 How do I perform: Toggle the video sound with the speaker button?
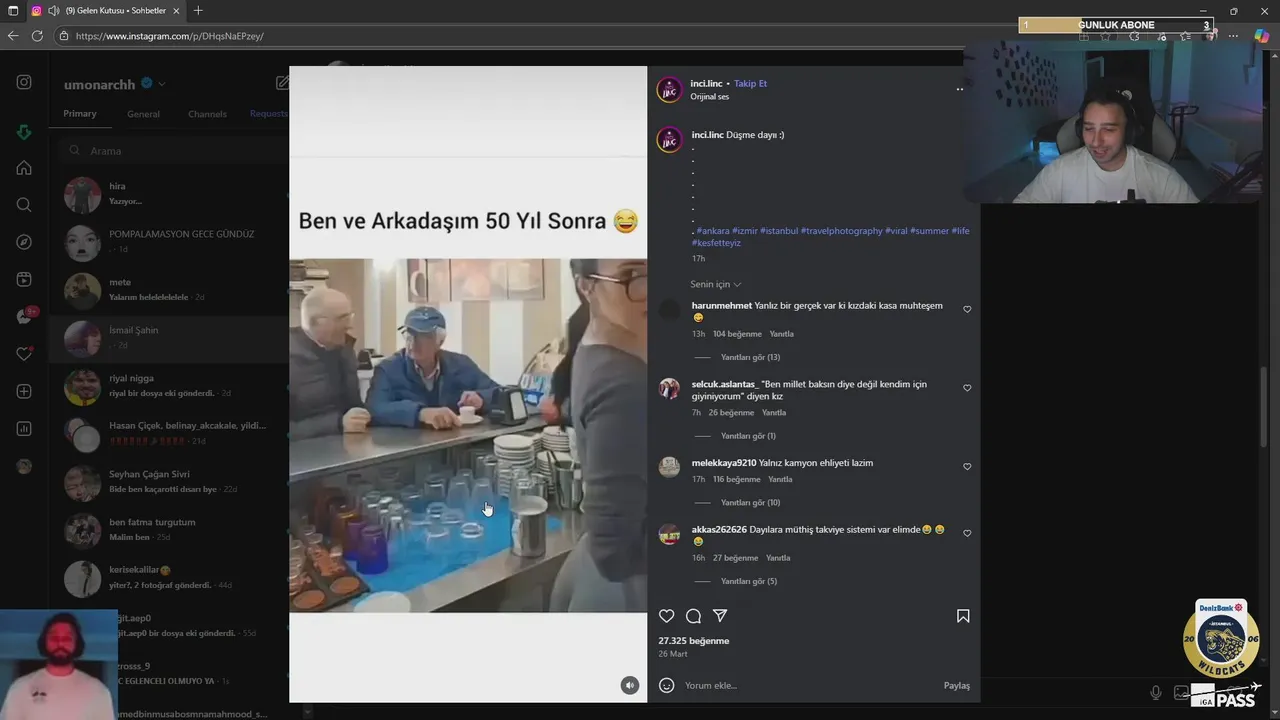click(629, 685)
